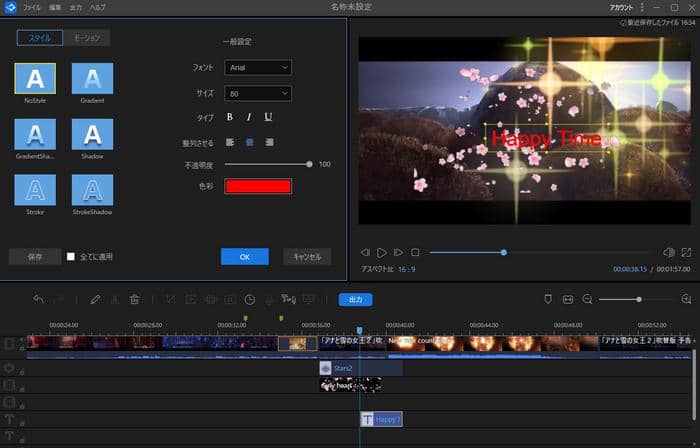
Task: Choose the StrokeShadow text style
Action: pos(92,190)
